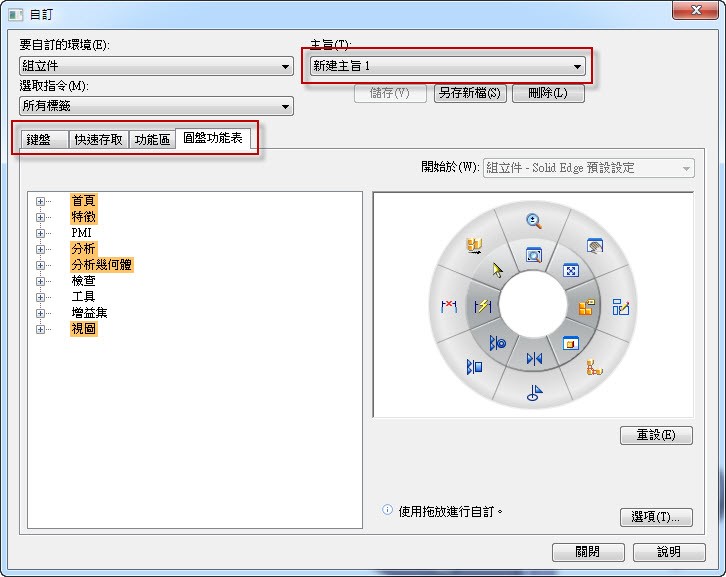Select the 增益集 tree label
Screen dimensions: 726x577
pos(89,313)
